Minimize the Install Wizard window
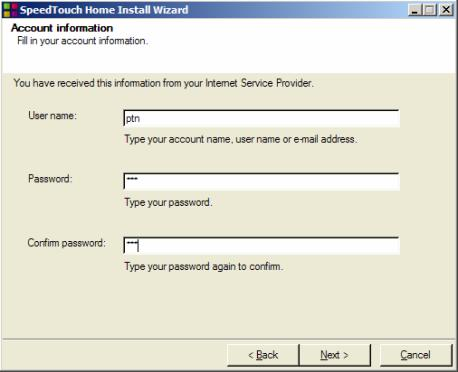 click(414, 10)
